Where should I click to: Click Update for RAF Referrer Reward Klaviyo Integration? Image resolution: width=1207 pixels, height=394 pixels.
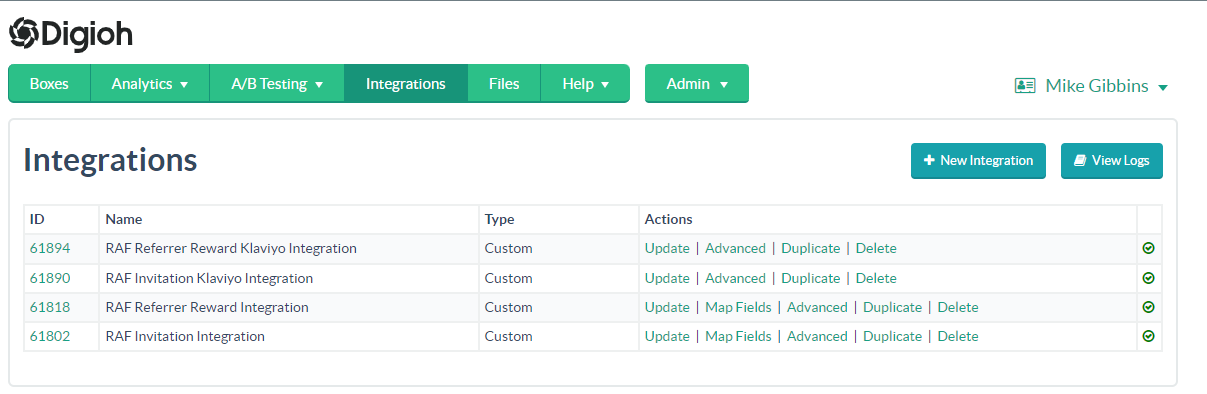667,248
